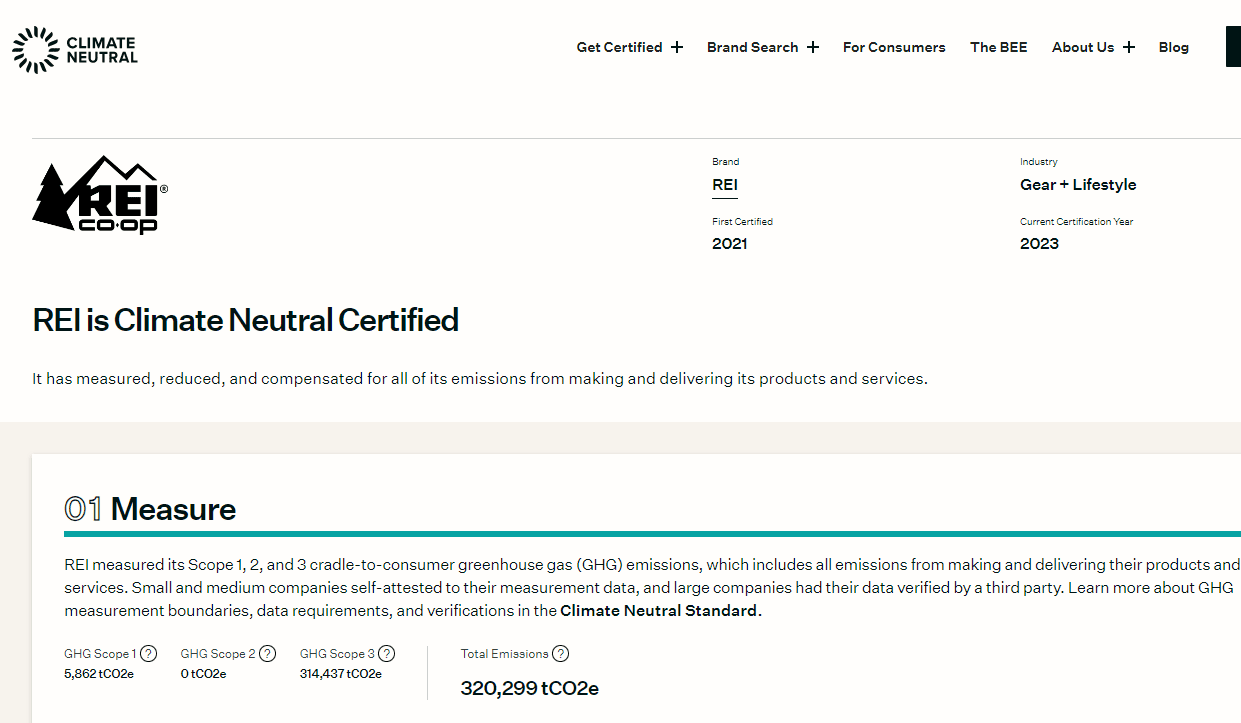The width and height of the screenshot is (1241, 723).
Task: Select the 5,862 tCO2e Scope 1 value
Action: [x=99, y=674]
